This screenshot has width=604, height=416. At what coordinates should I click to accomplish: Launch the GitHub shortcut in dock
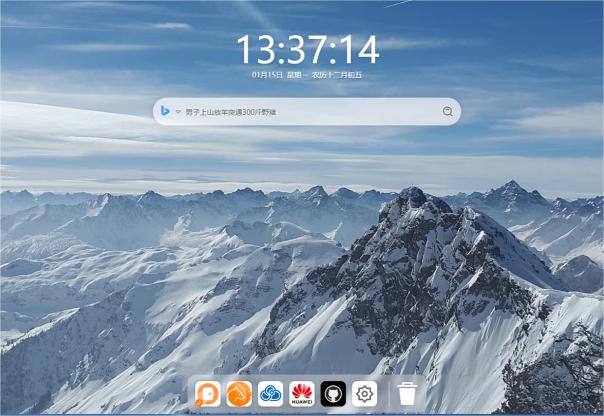[333, 393]
